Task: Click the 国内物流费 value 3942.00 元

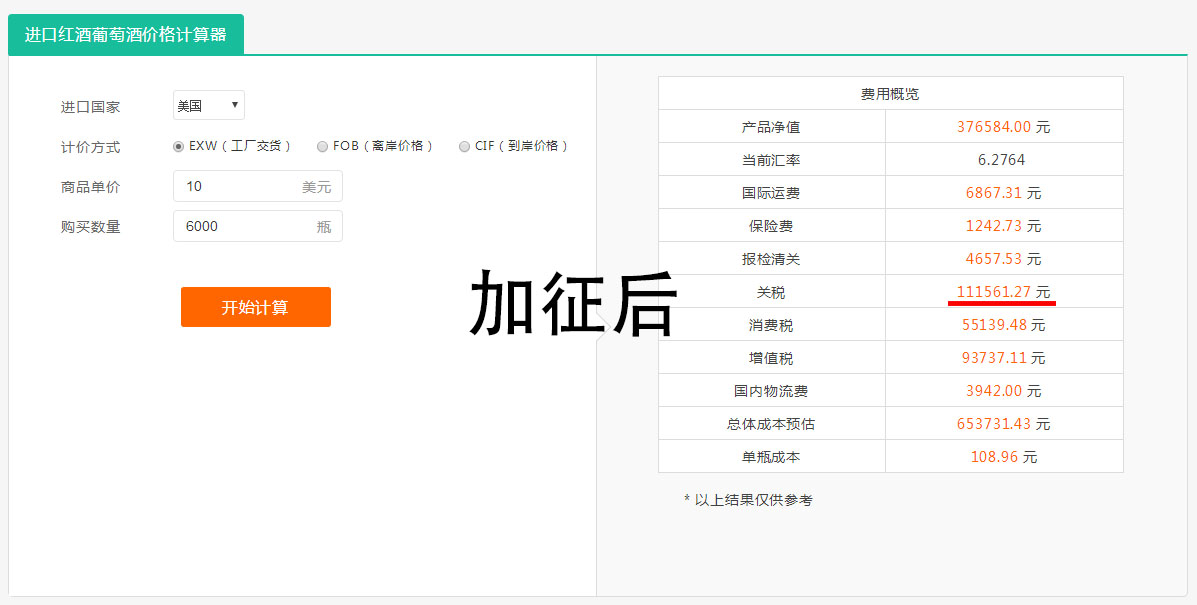Action: coord(1003,391)
